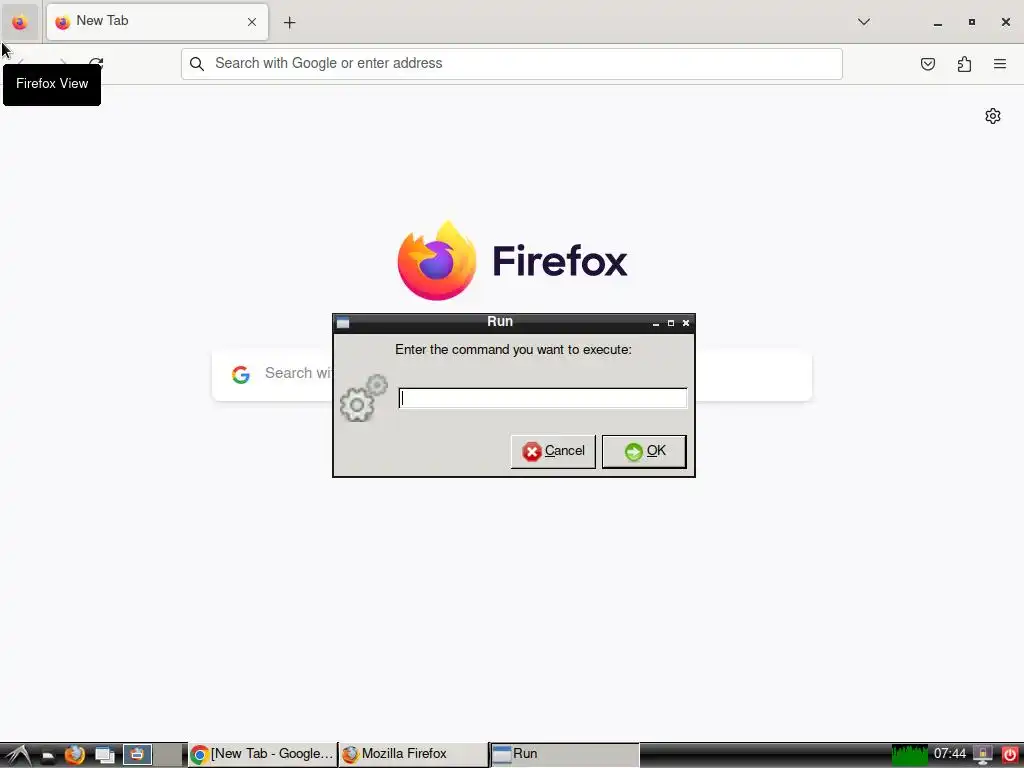
Task: Select the Run taskbar entry
Action: point(564,754)
